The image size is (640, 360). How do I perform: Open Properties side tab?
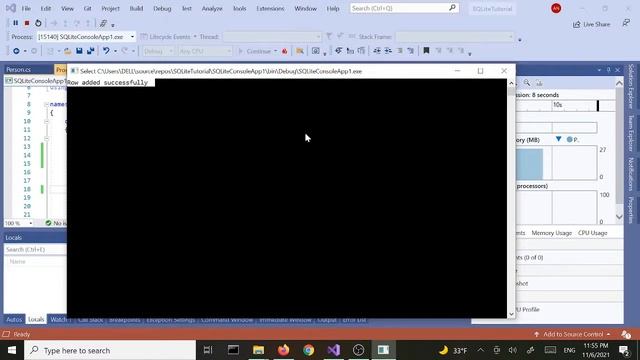click(631, 211)
